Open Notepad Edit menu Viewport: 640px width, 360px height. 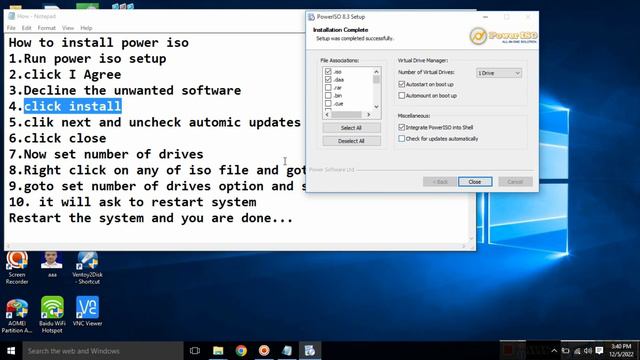point(27,28)
